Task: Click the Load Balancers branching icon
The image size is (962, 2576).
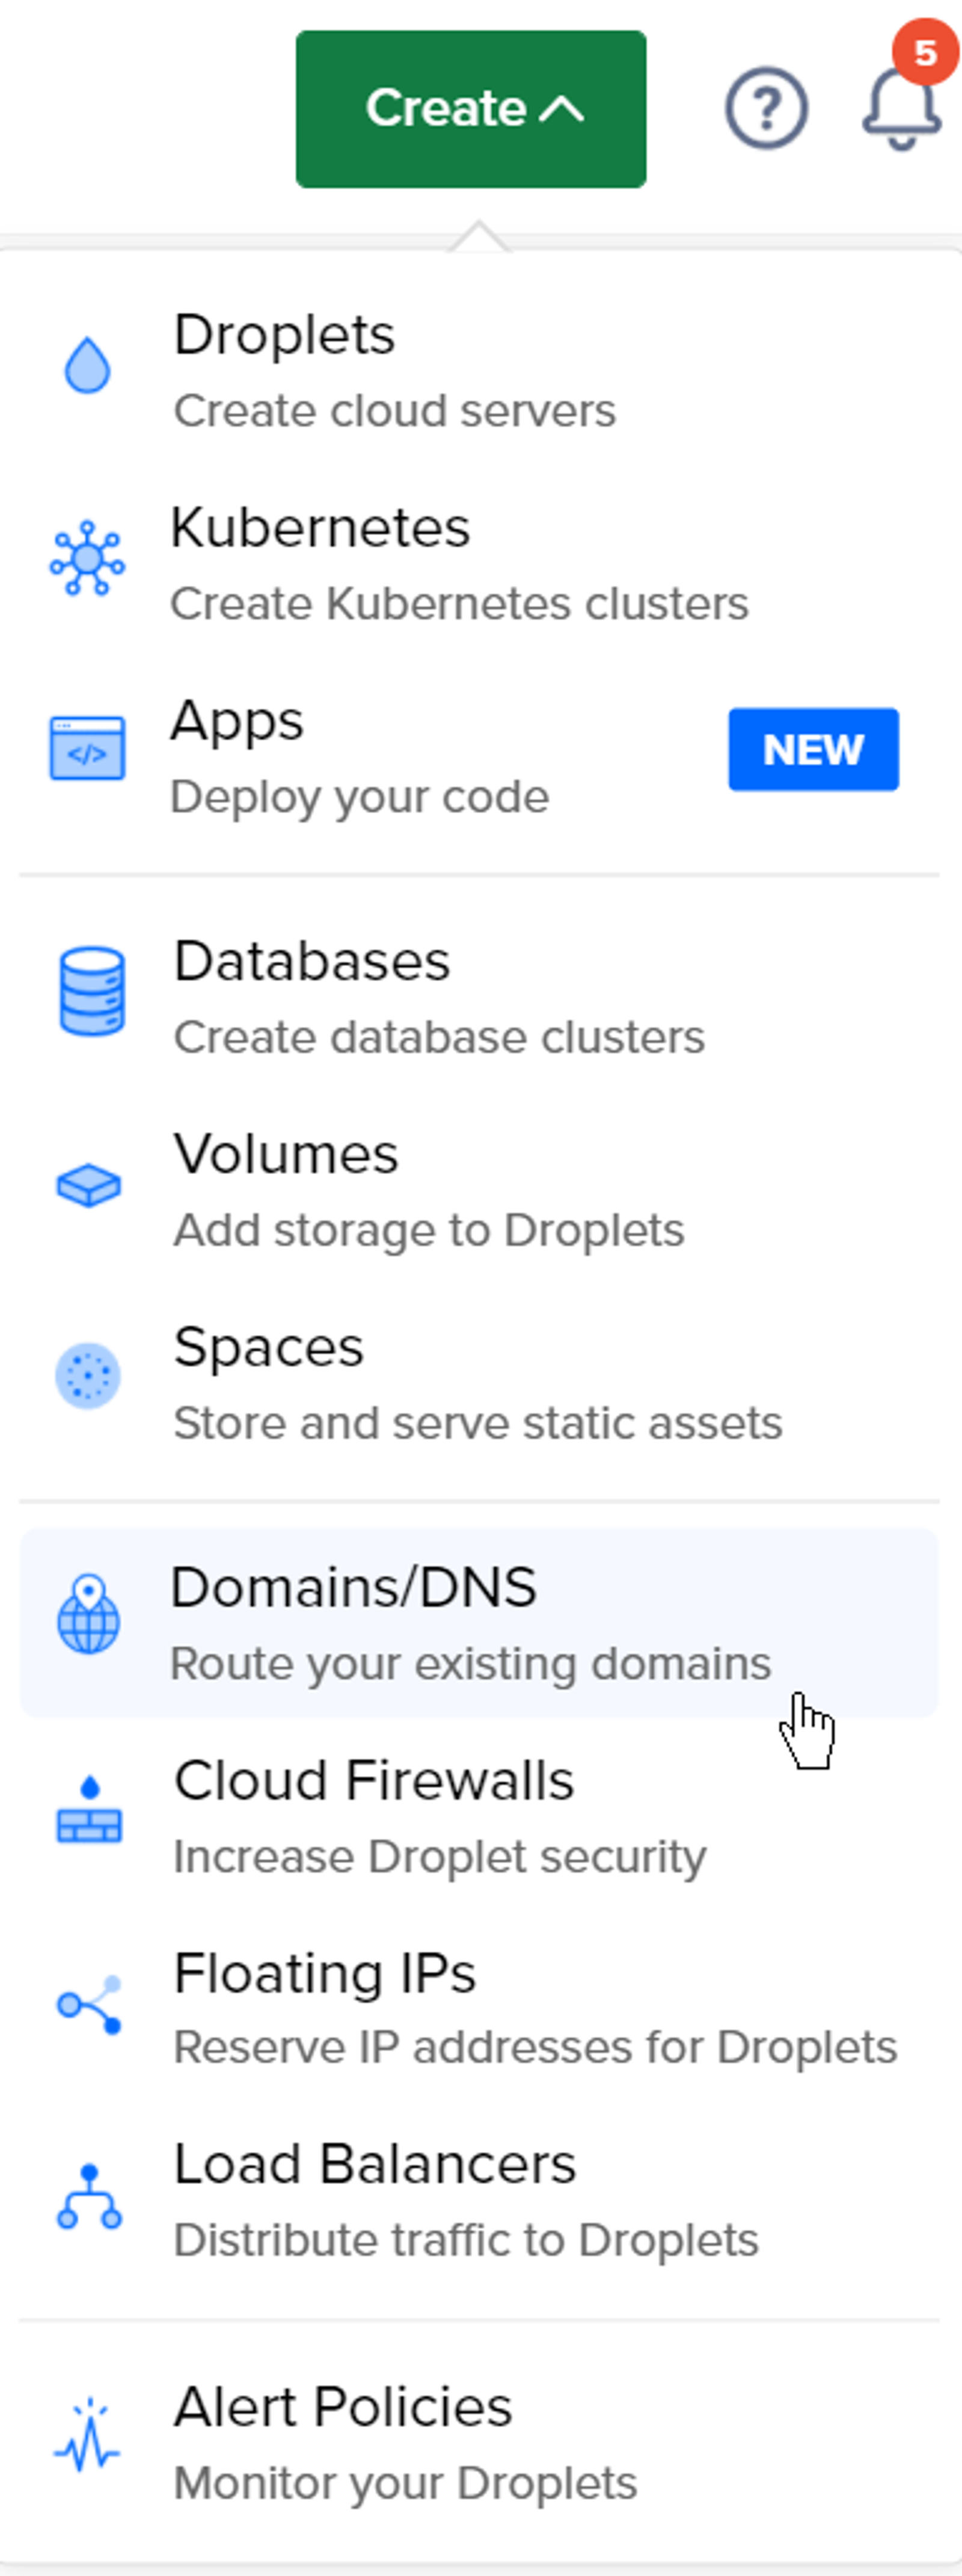Action: pyautogui.click(x=89, y=2196)
